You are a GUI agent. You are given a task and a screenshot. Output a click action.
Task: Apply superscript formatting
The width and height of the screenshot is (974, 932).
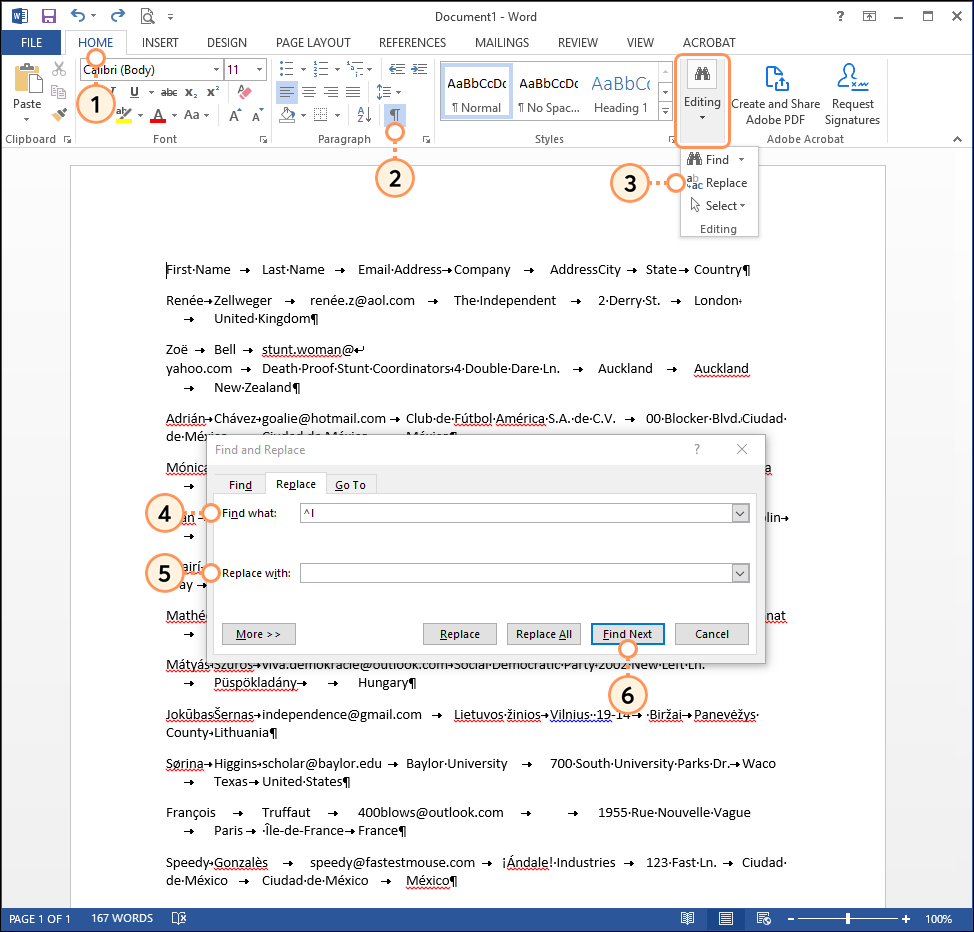tap(212, 92)
